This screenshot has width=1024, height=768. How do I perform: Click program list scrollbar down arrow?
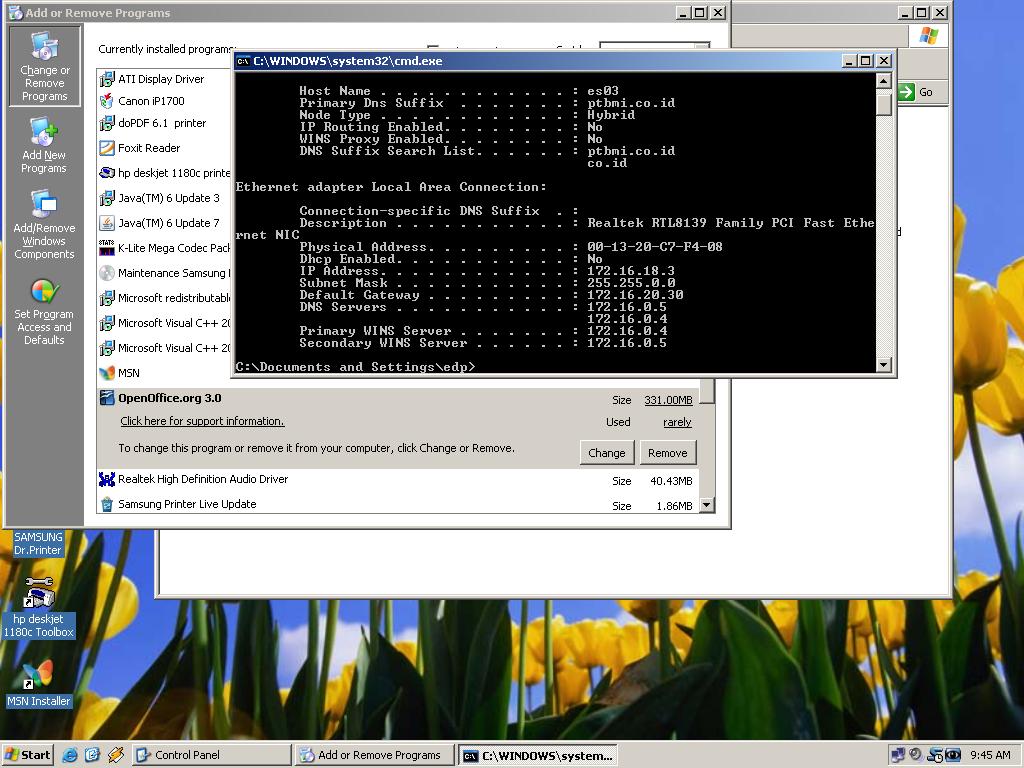pos(707,505)
